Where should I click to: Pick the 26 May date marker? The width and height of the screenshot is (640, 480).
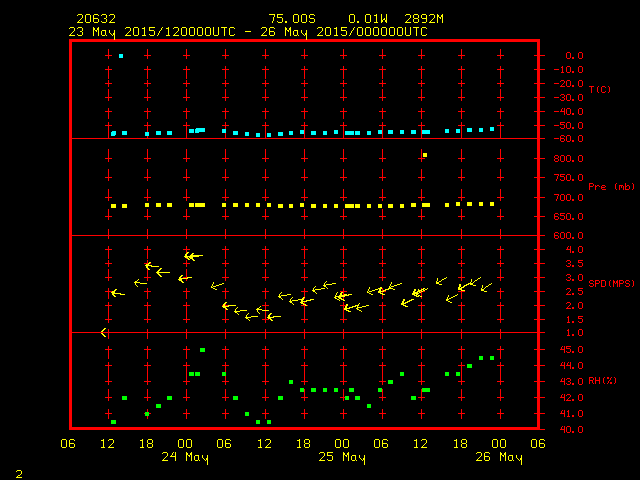tap(498, 458)
